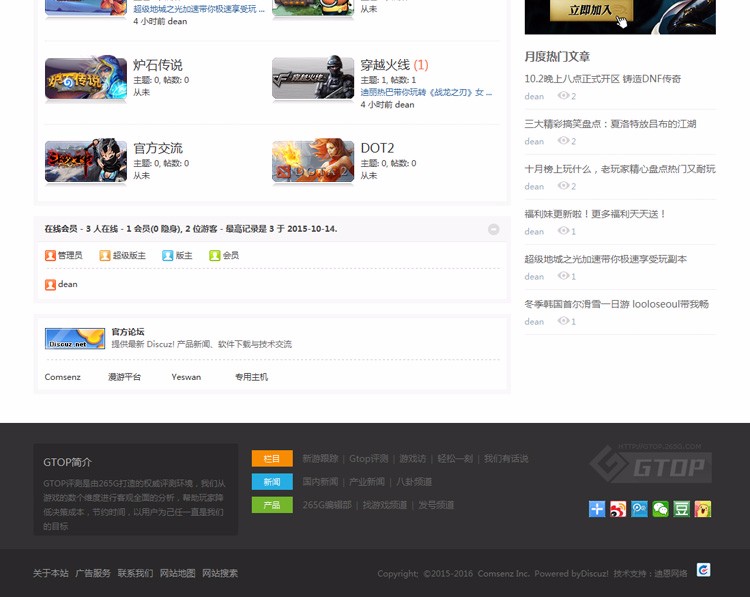The image size is (750, 597).
Task: Click the yellow chick share icon
Action: coord(703,509)
